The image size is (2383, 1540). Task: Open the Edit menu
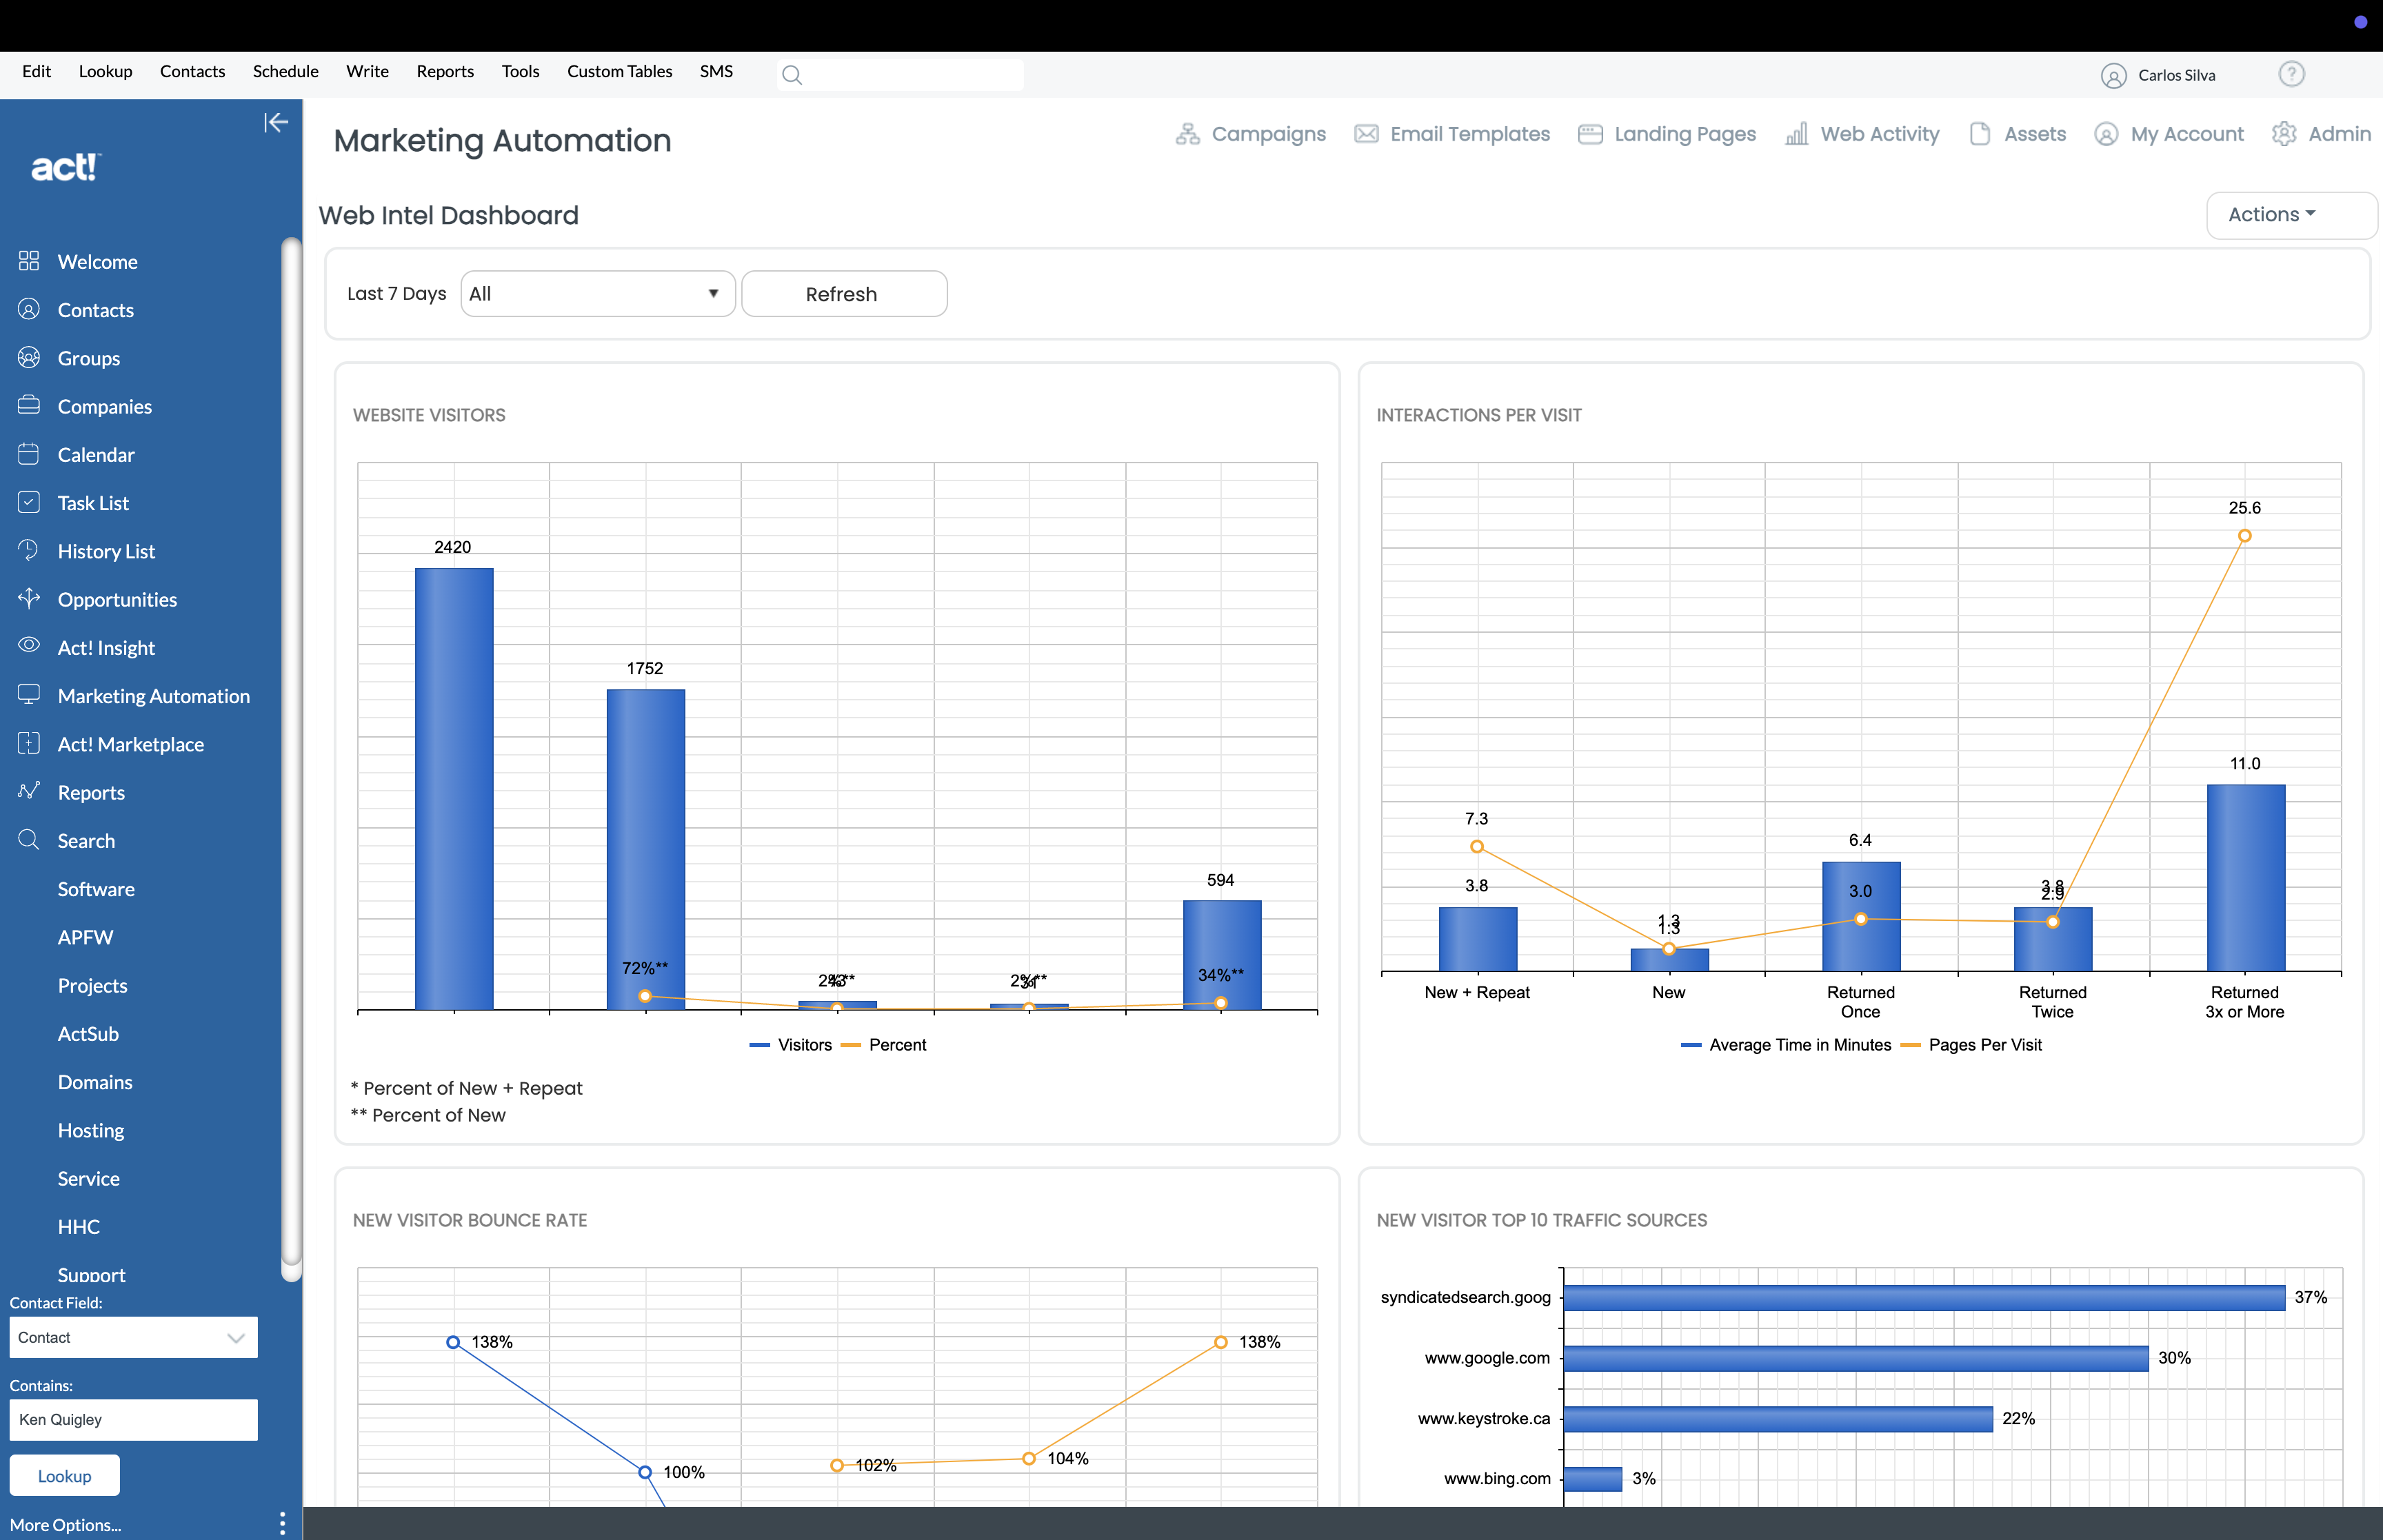[36, 71]
